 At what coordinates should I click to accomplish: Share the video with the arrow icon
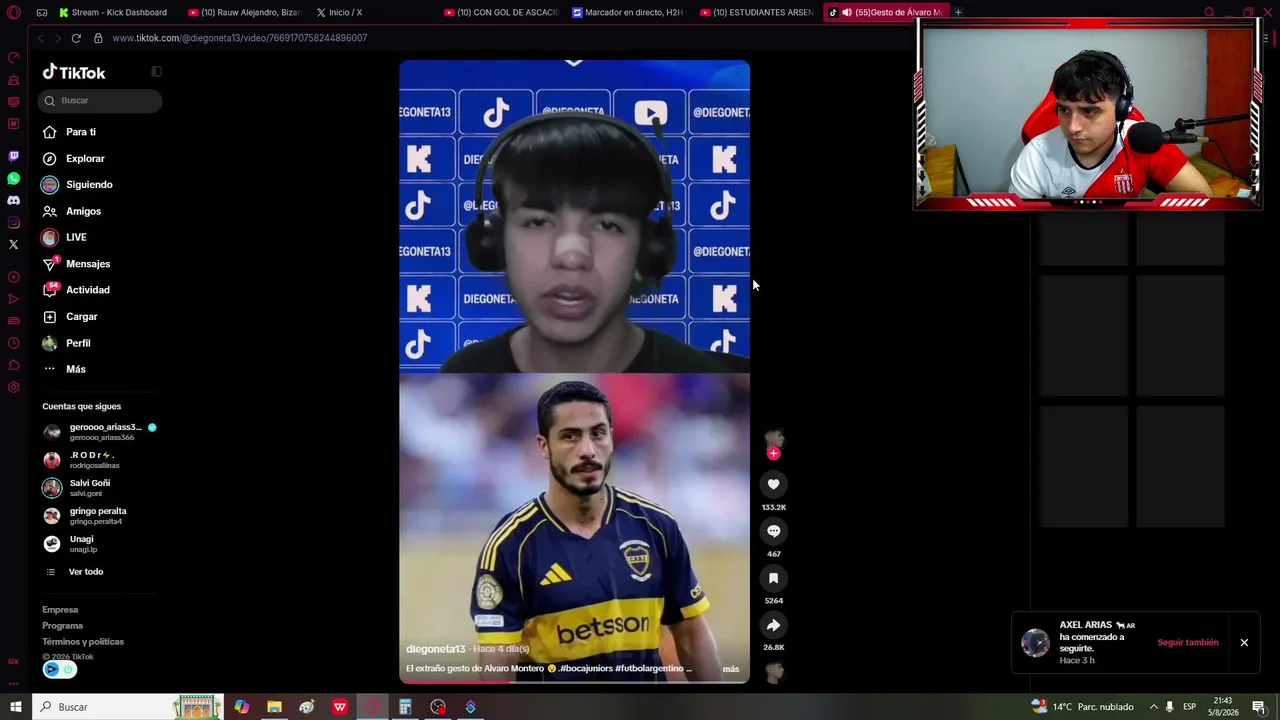click(773, 625)
